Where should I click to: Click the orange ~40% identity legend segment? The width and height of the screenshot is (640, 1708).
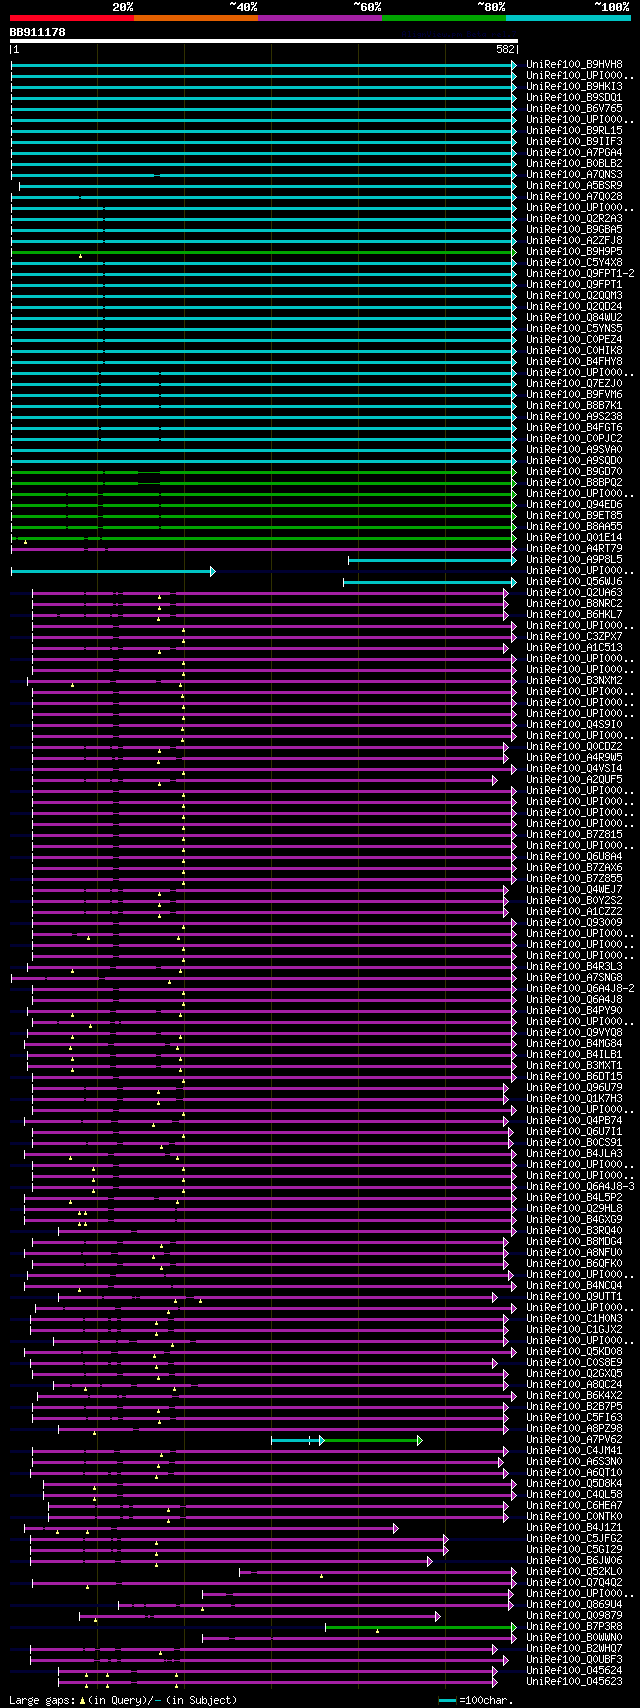coord(196,17)
